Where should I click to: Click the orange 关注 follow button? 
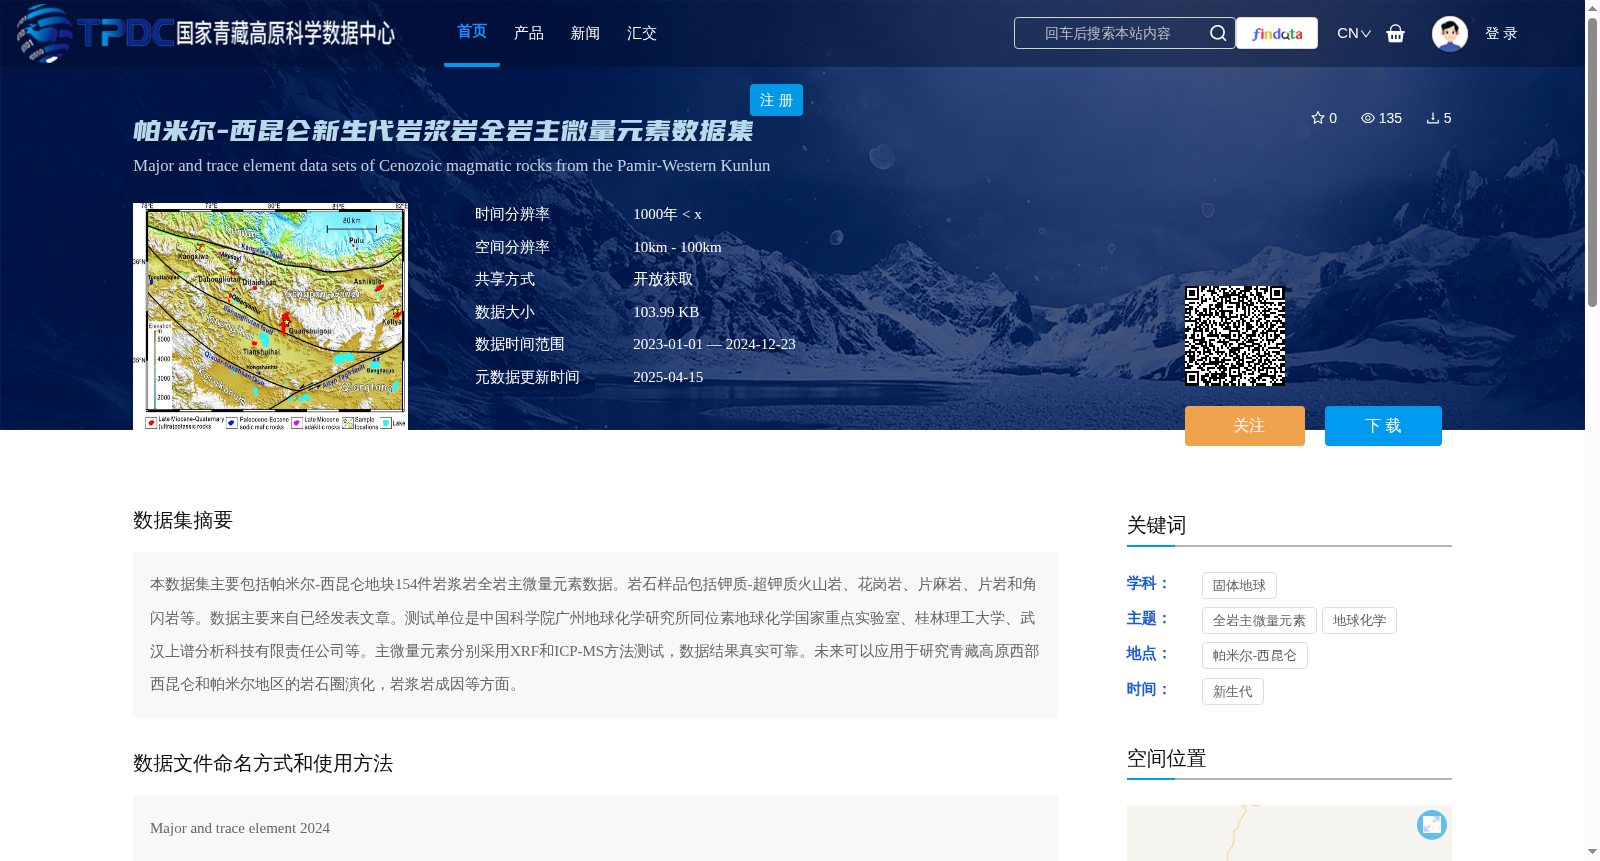(x=1245, y=426)
